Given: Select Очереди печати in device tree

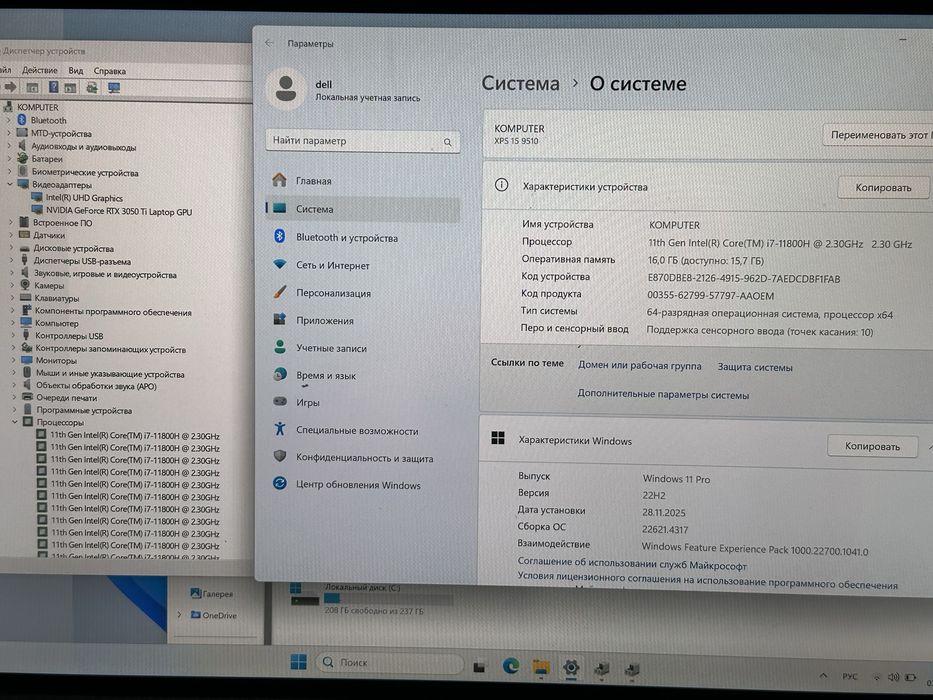Looking at the screenshot, I should point(67,398).
